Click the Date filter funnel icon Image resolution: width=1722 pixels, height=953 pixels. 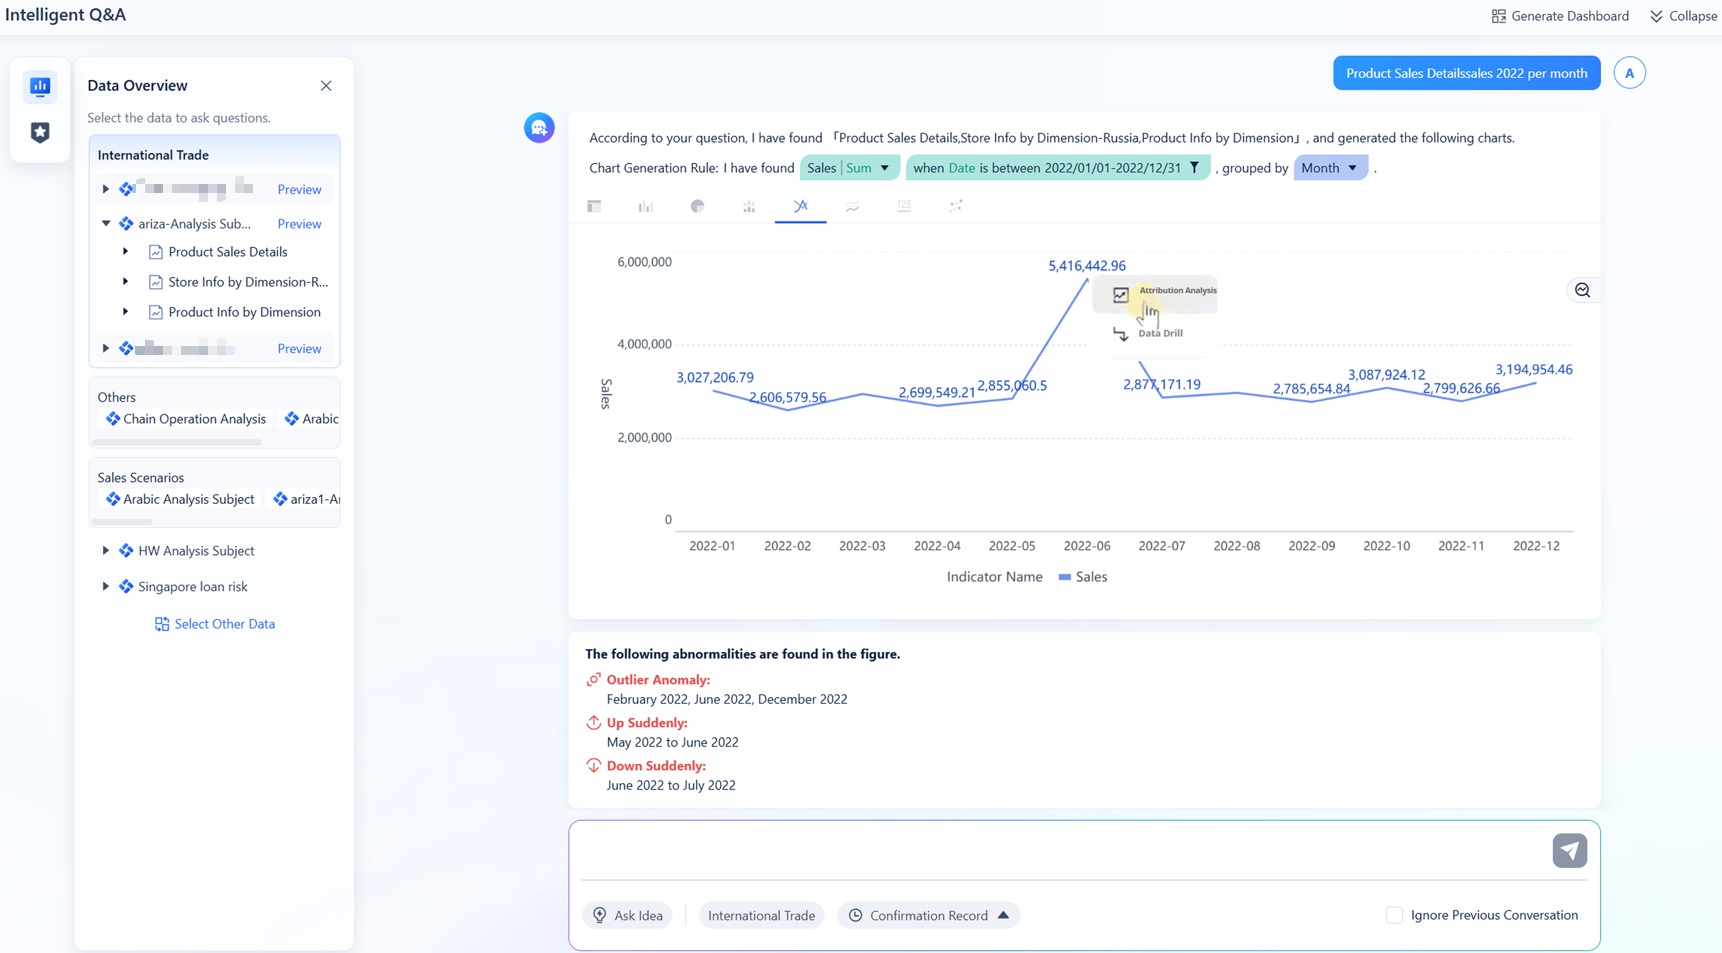(1194, 168)
